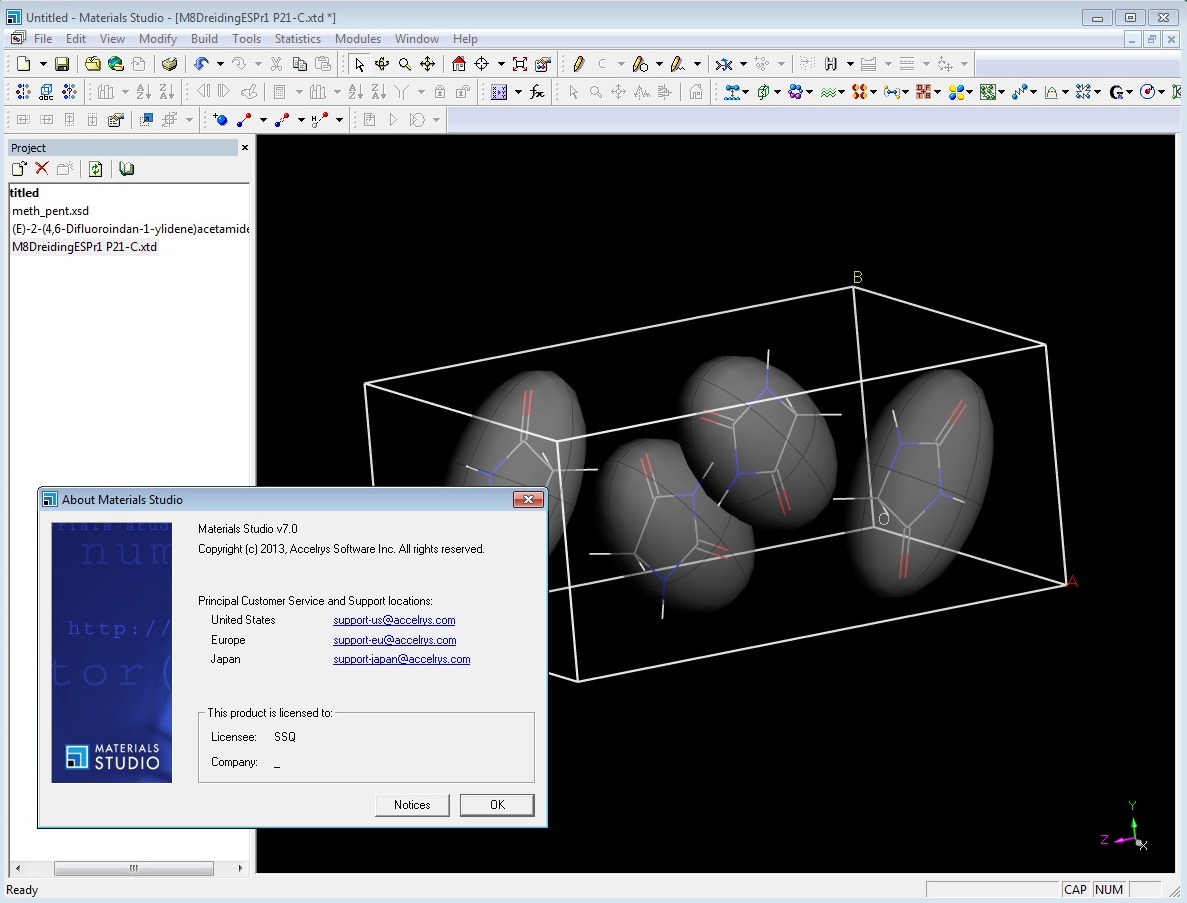Click the Project panel horizontal scrollbar thumb
Viewport: 1187px width, 903px height.
coord(133,868)
